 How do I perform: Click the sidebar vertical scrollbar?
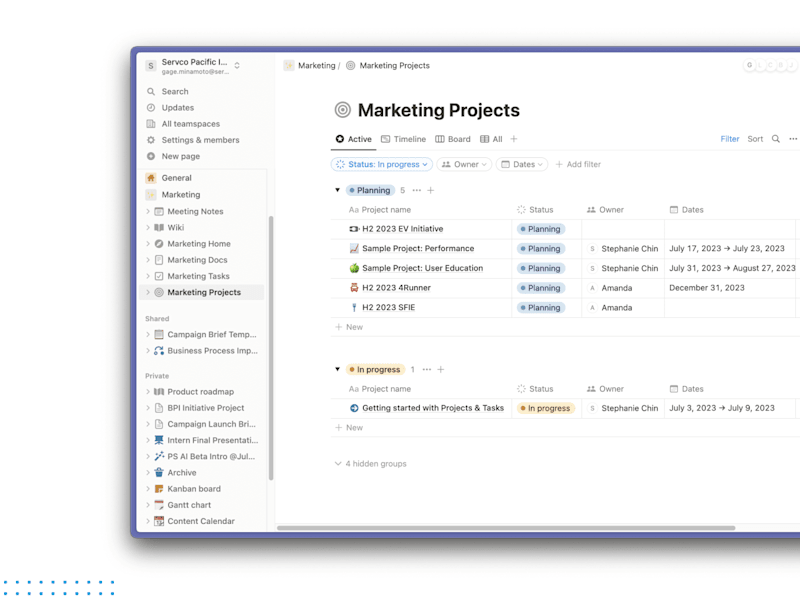(271, 347)
